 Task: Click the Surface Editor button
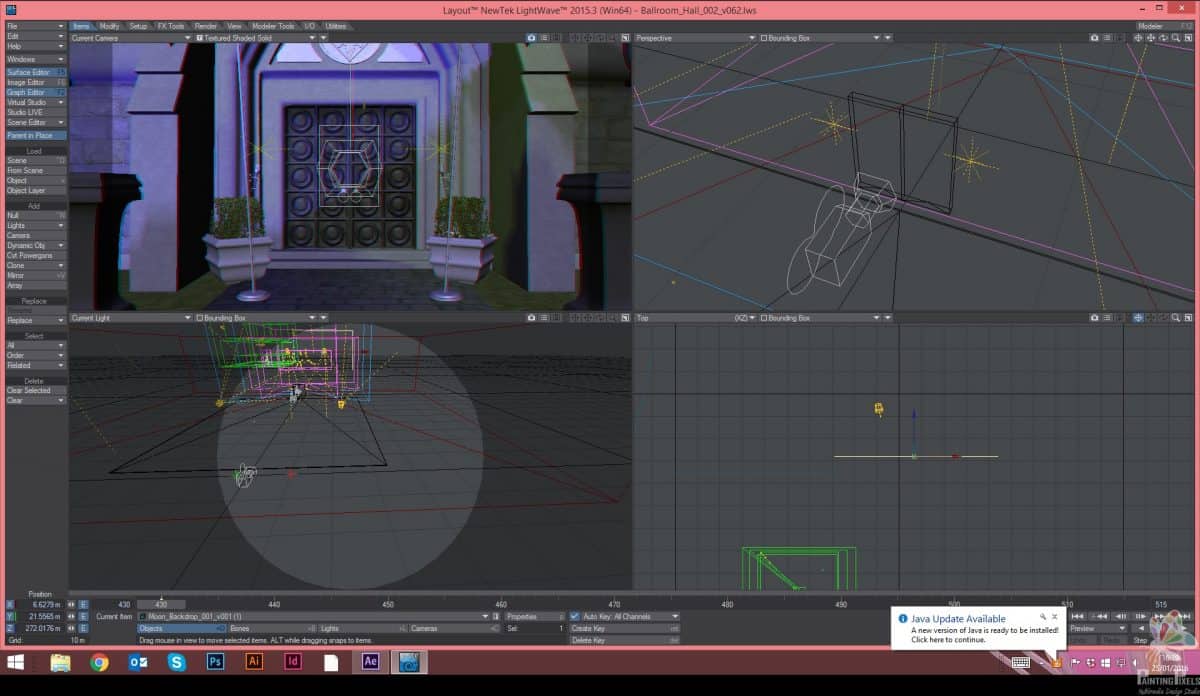[x=32, y=72]
